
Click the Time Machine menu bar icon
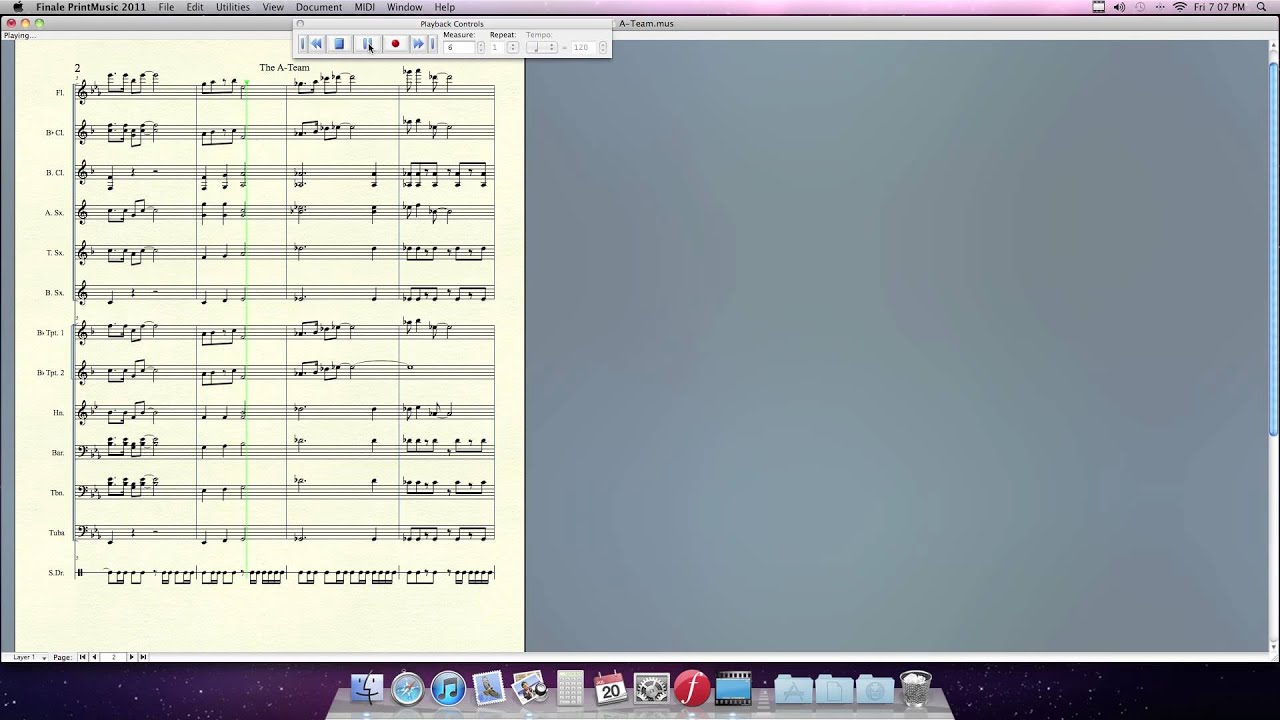tap(1140, 7)
